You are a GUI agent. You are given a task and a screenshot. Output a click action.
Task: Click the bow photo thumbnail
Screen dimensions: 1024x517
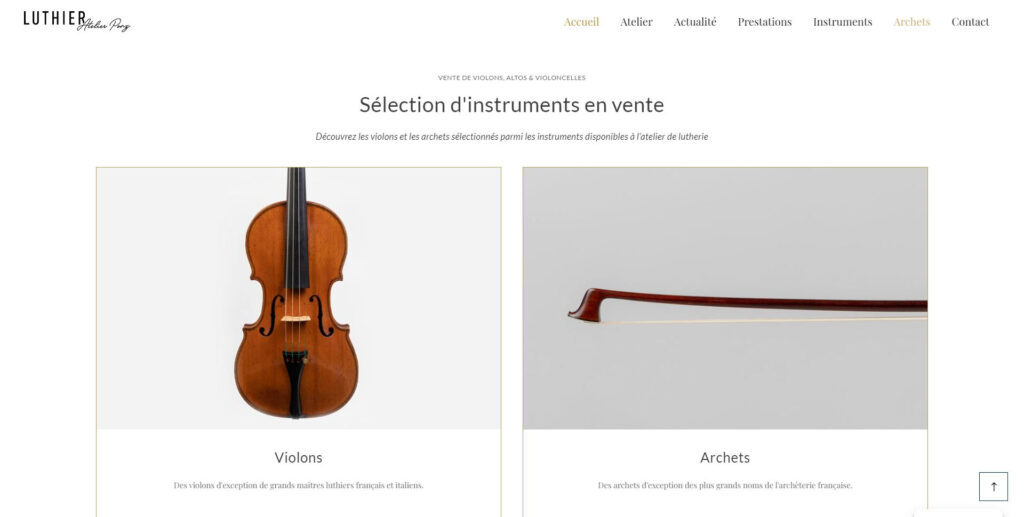coord(725,298)
